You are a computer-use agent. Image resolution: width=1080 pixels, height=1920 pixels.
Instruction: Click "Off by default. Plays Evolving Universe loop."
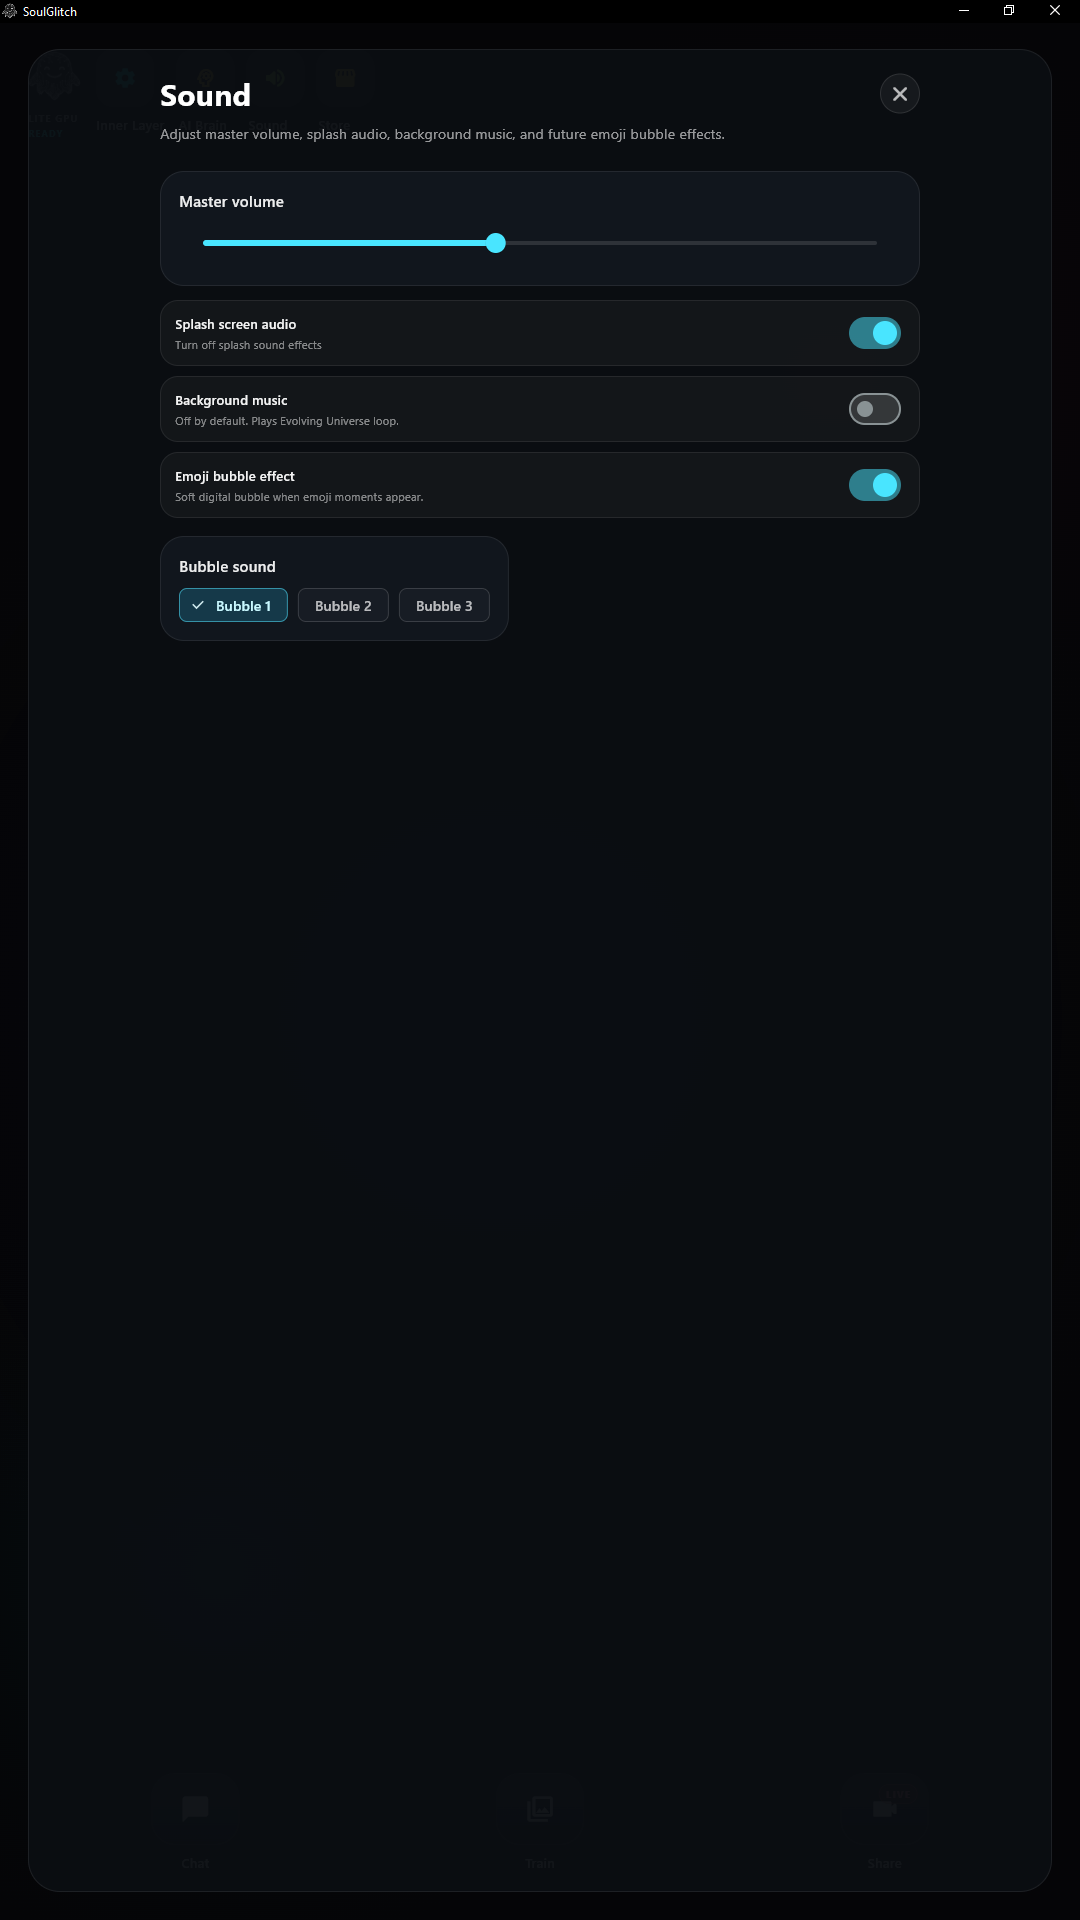[x=287, y=421]
